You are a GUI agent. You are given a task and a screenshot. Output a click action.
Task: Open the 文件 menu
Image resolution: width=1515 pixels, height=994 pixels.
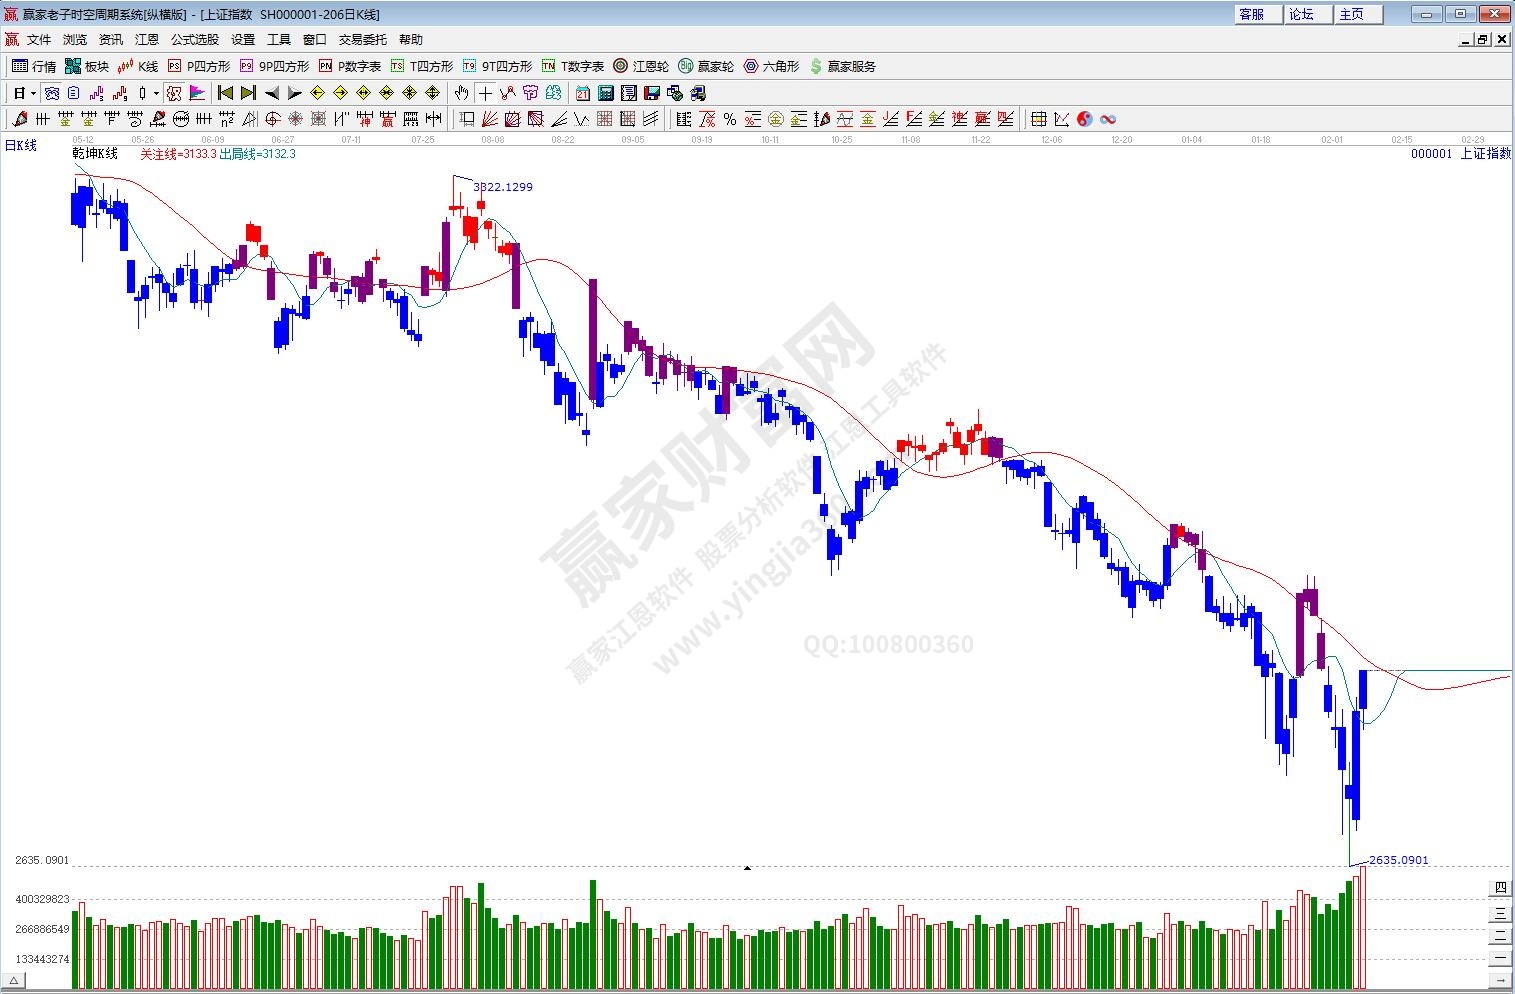coord(39,40)
